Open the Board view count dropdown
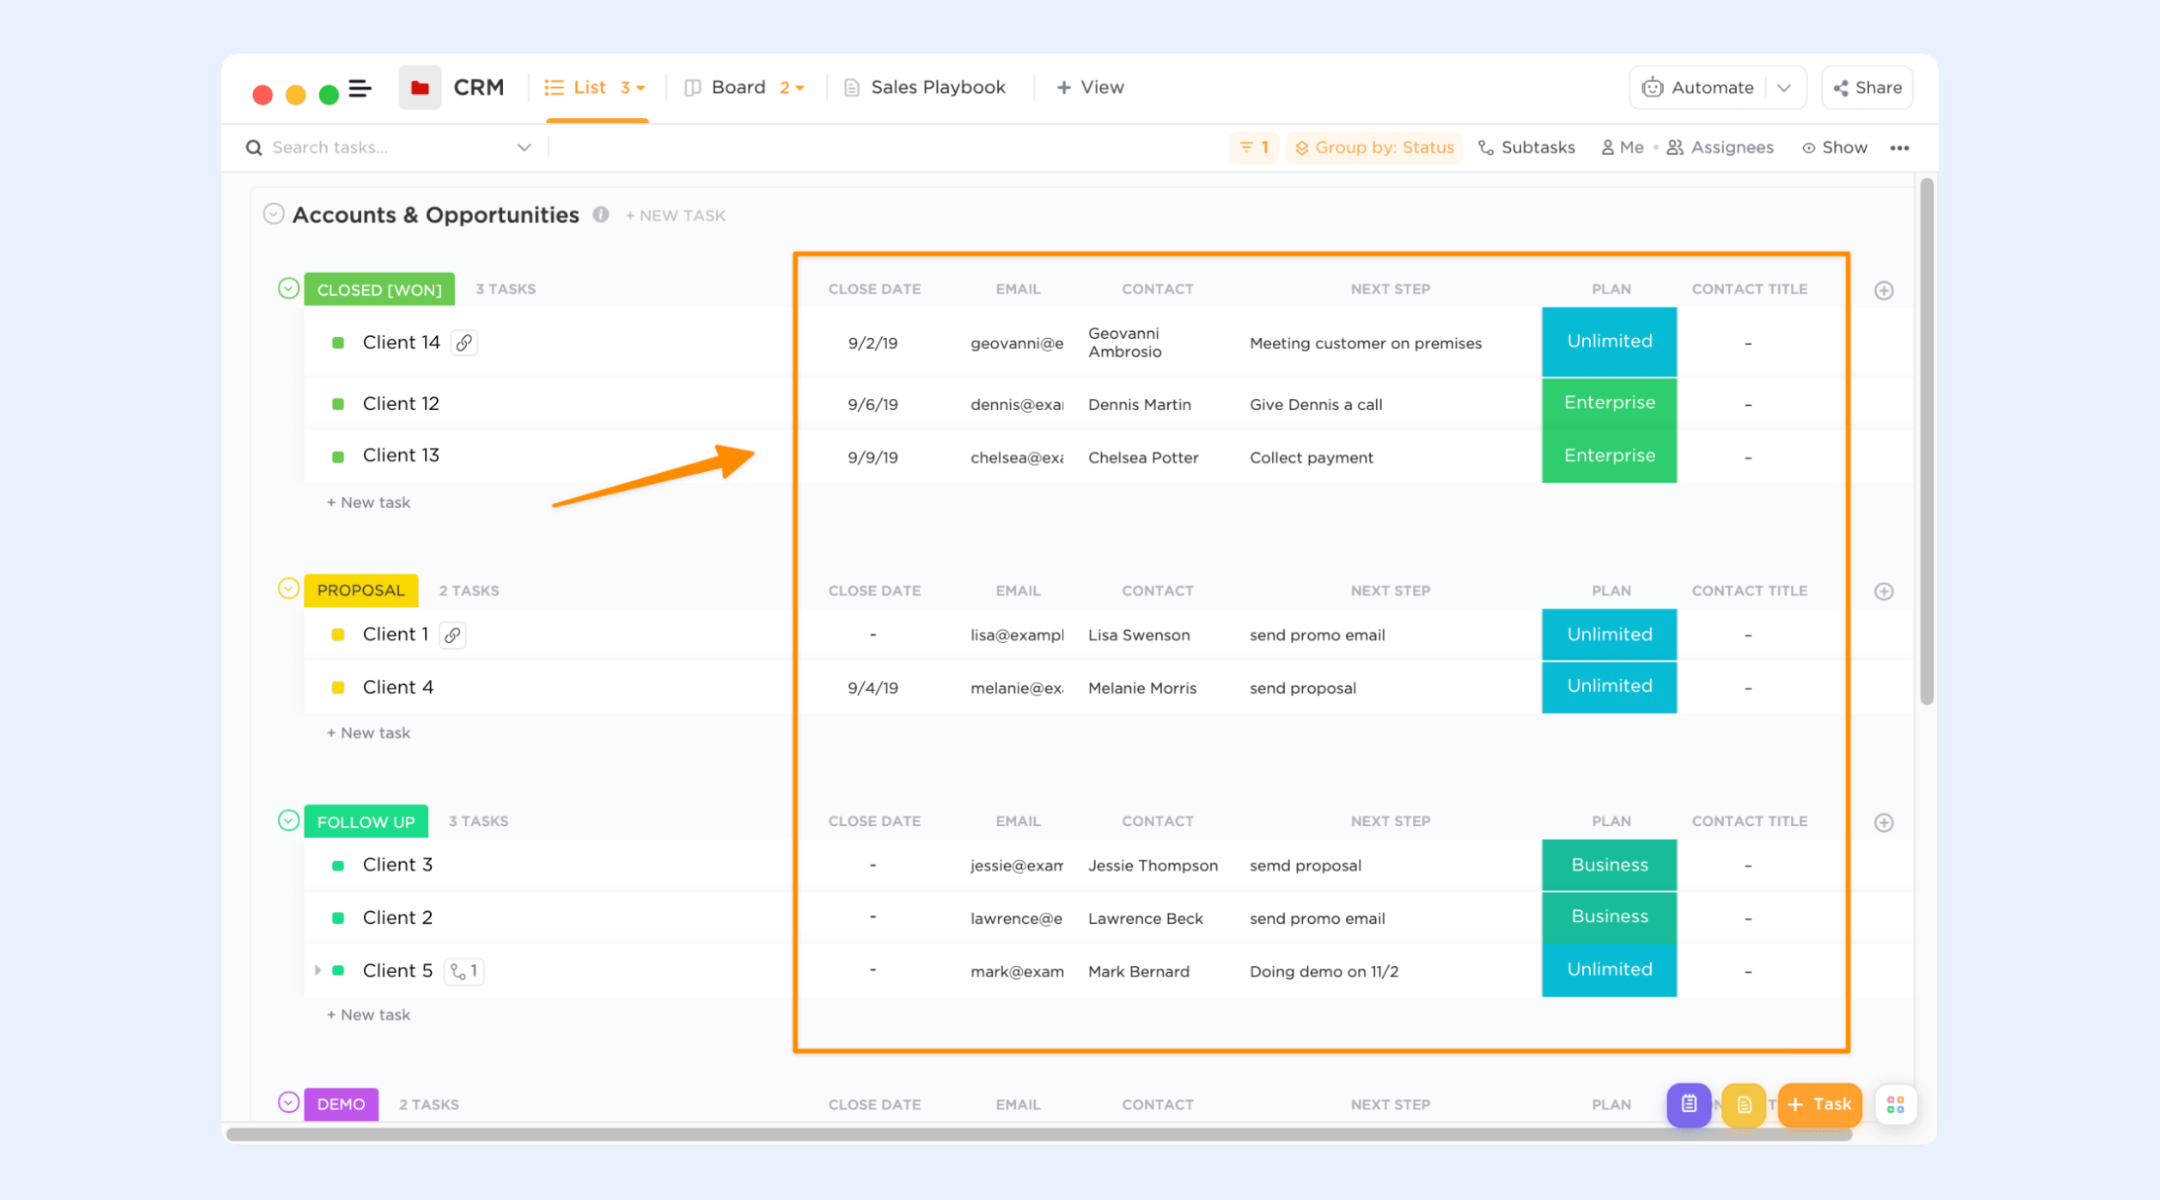The height and width of the screenshot is (1200, 2160). (x=792, y=88)
